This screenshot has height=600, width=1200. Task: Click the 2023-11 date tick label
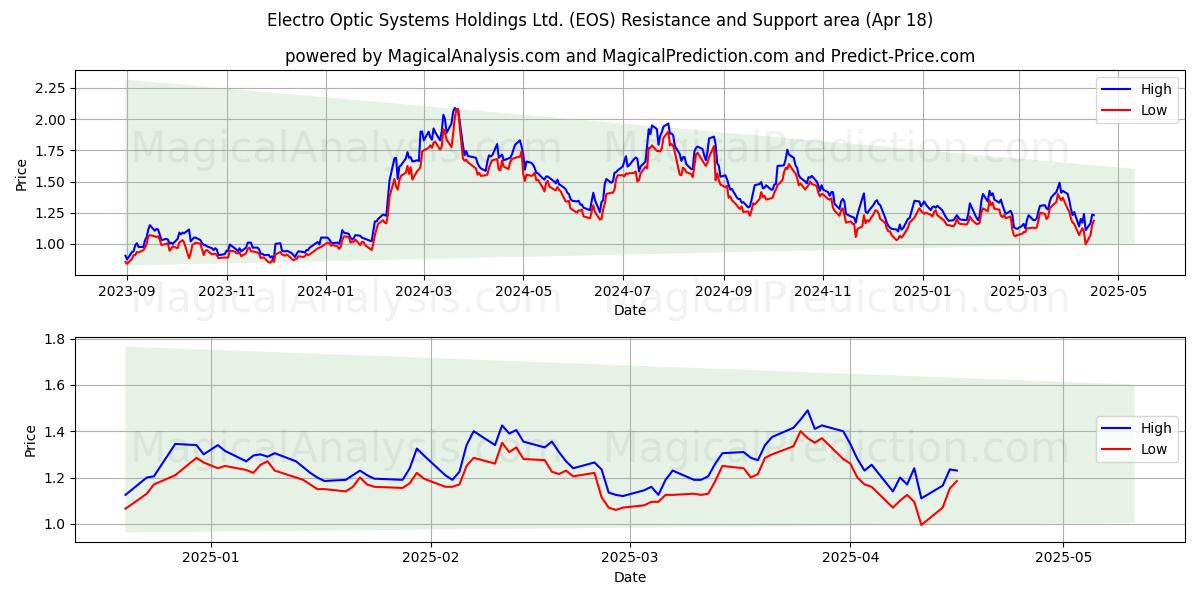tap(226, 290)
